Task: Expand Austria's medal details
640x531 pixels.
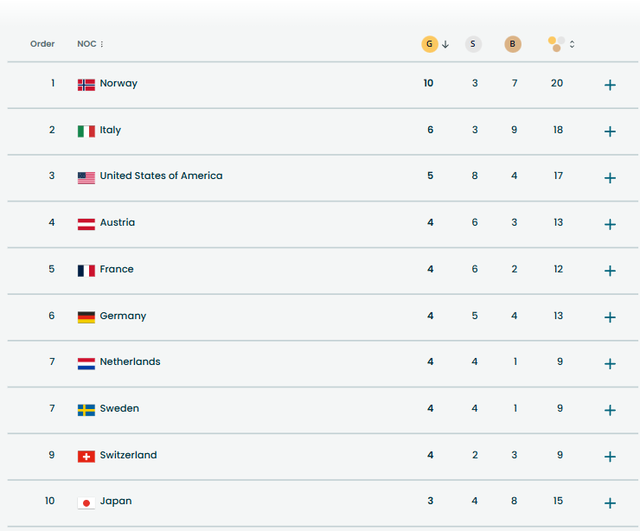Action: (x=610, y=224)
